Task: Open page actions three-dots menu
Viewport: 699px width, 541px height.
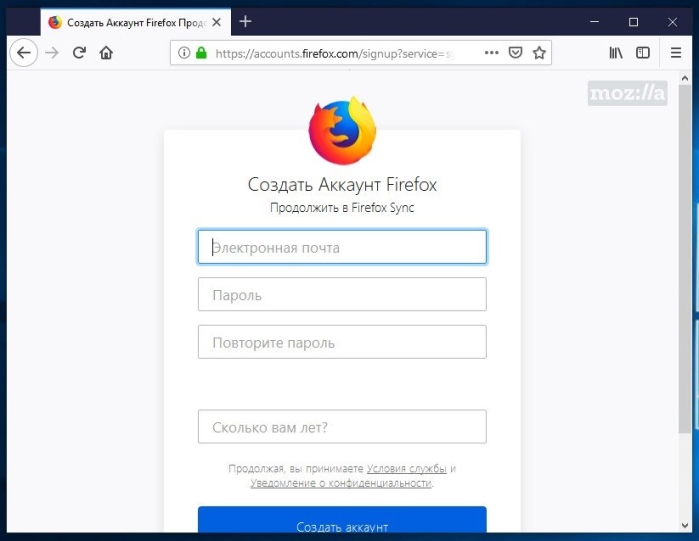Action: (491, 53)
